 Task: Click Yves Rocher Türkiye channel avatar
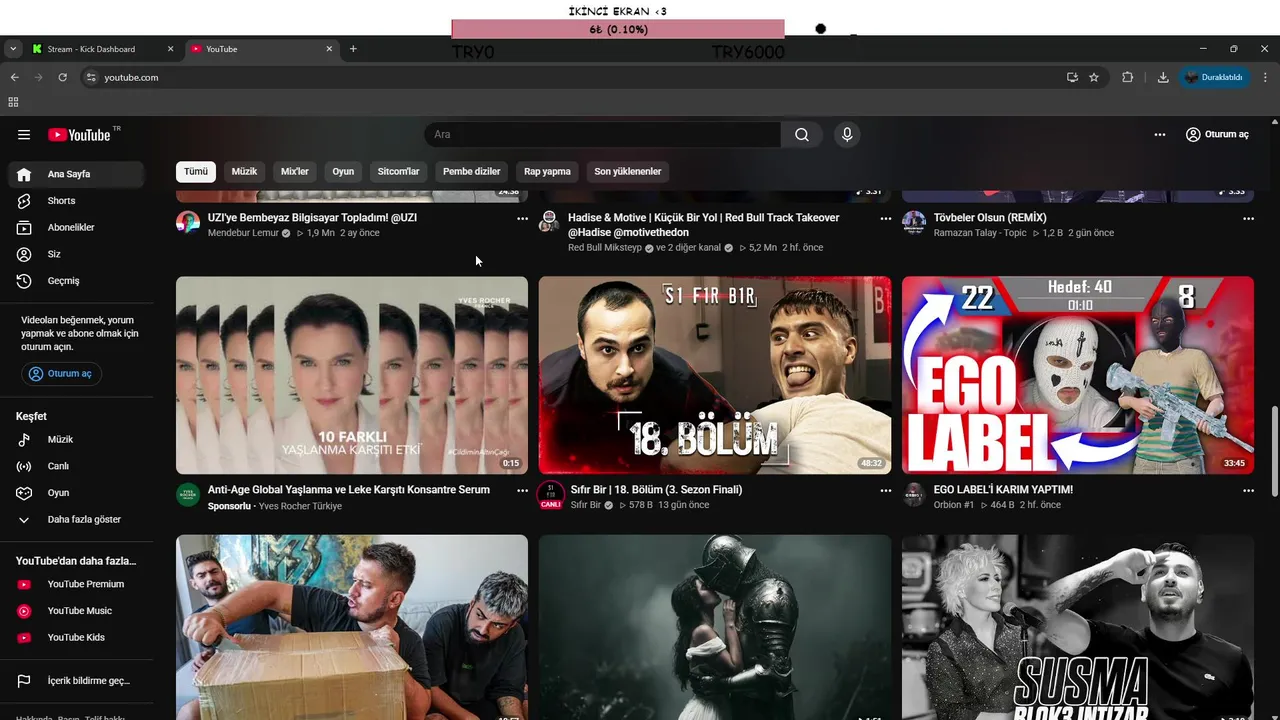pos(188,494)
